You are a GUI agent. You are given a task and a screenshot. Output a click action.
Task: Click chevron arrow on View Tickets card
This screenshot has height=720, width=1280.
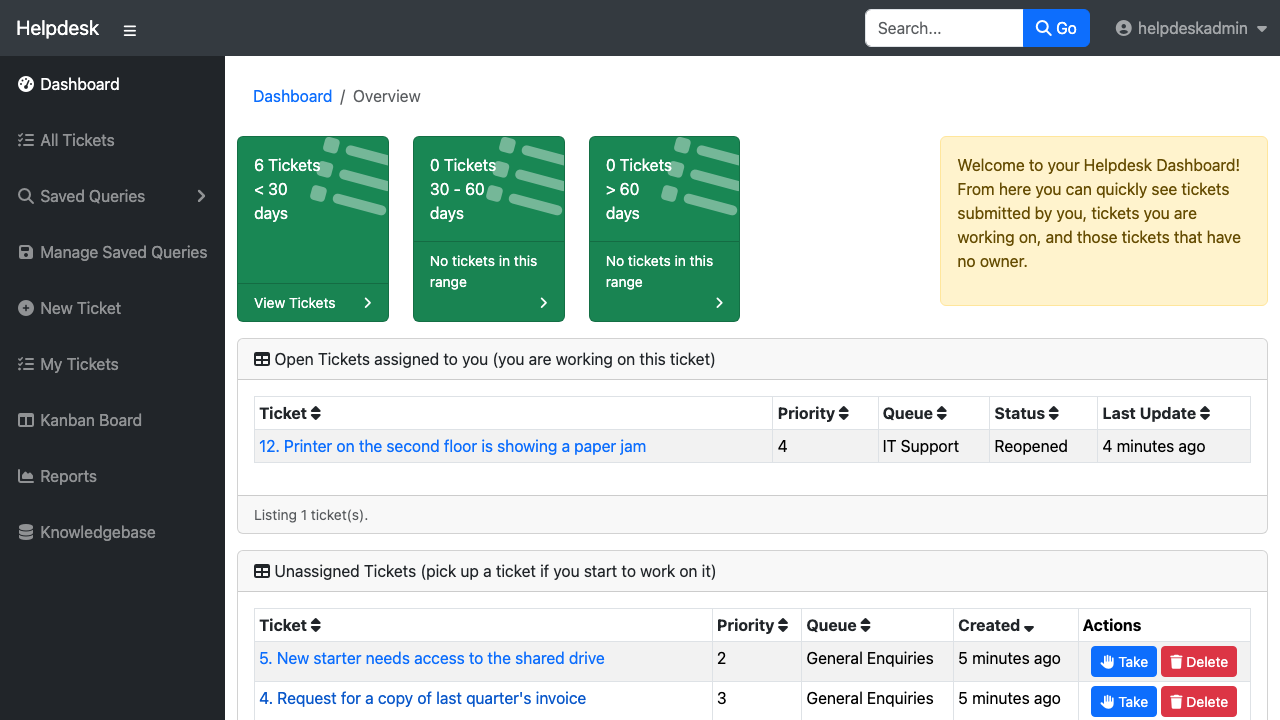[x=368, y=303]
